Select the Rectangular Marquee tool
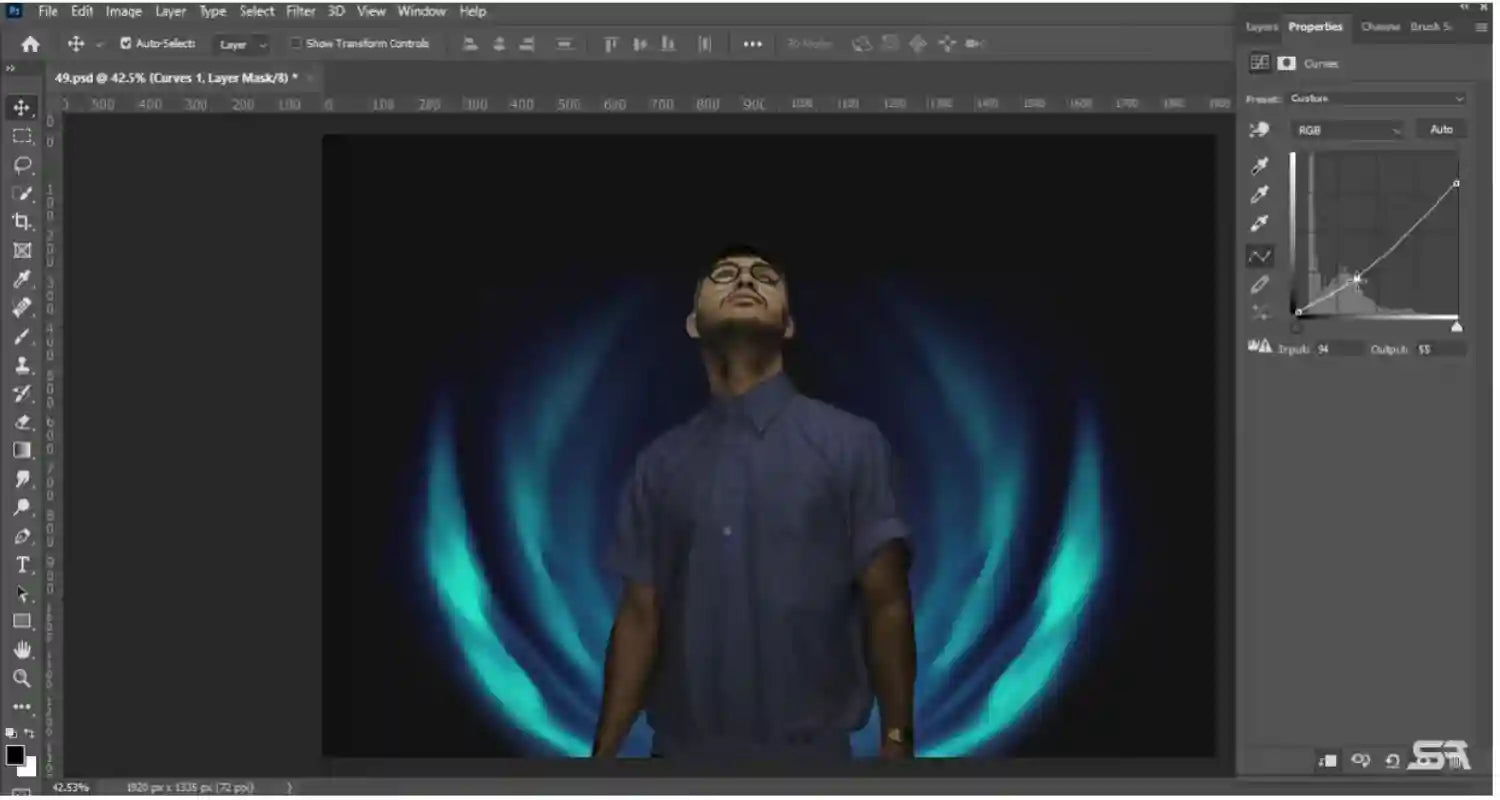Screen dimensions: 1500x800 tap(22, 136)
